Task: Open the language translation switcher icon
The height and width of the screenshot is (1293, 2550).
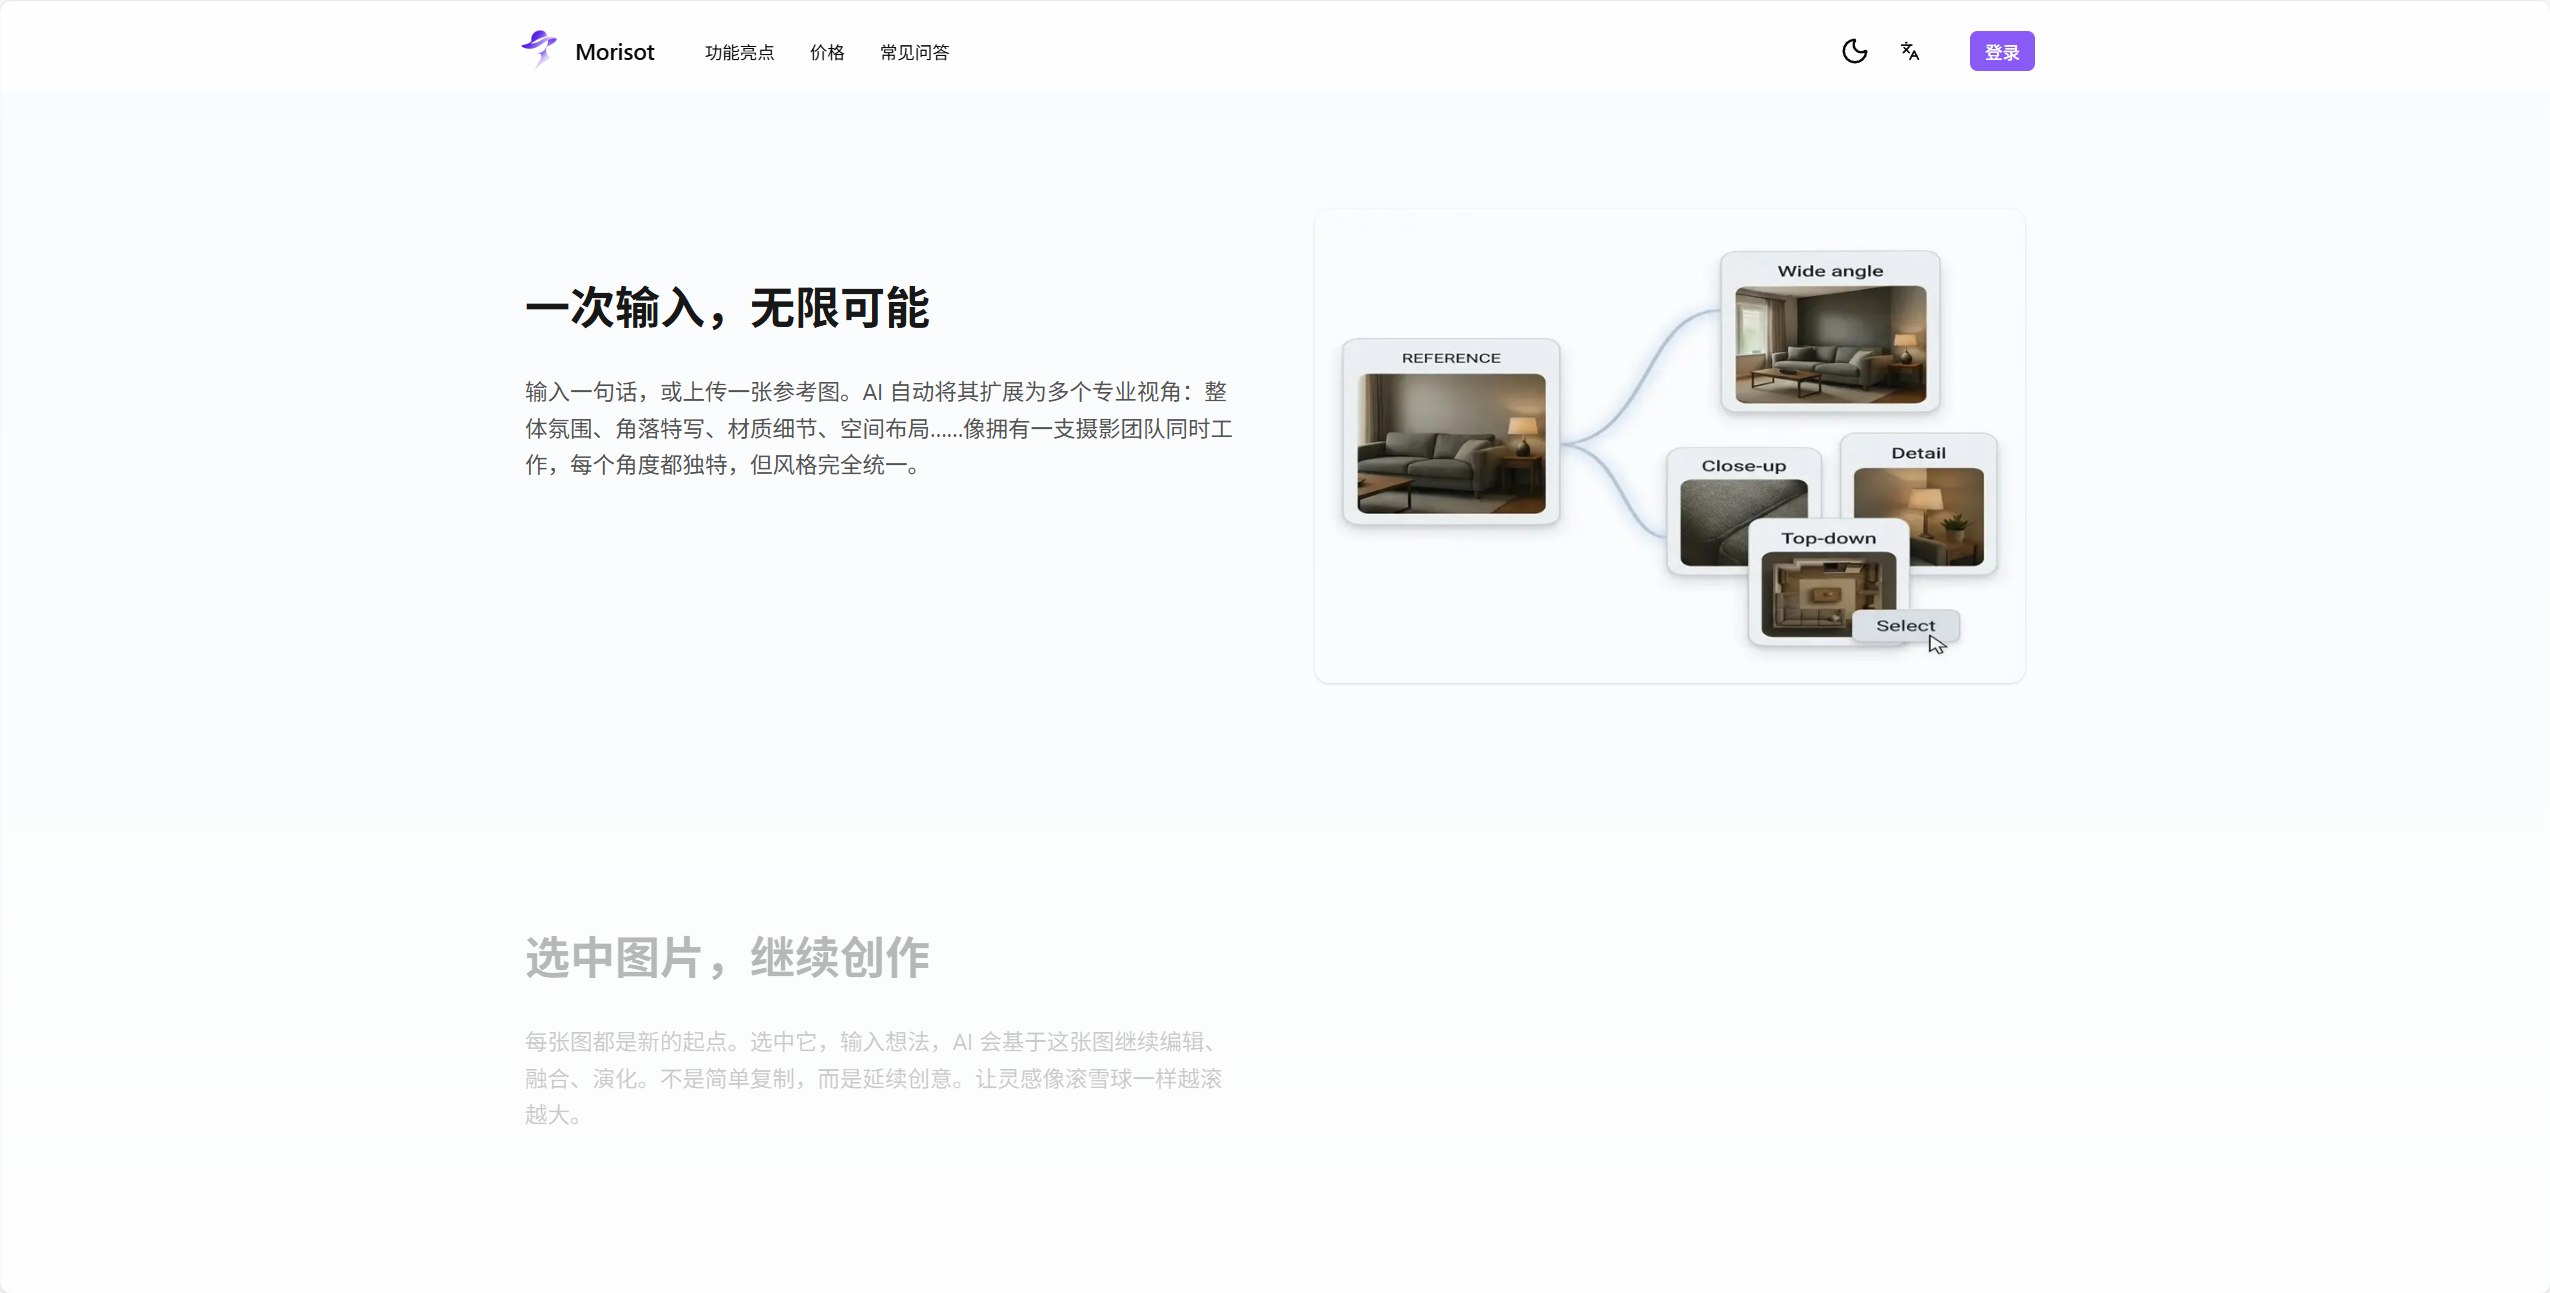Action: pyautogui.click(x=1910, y=51)
